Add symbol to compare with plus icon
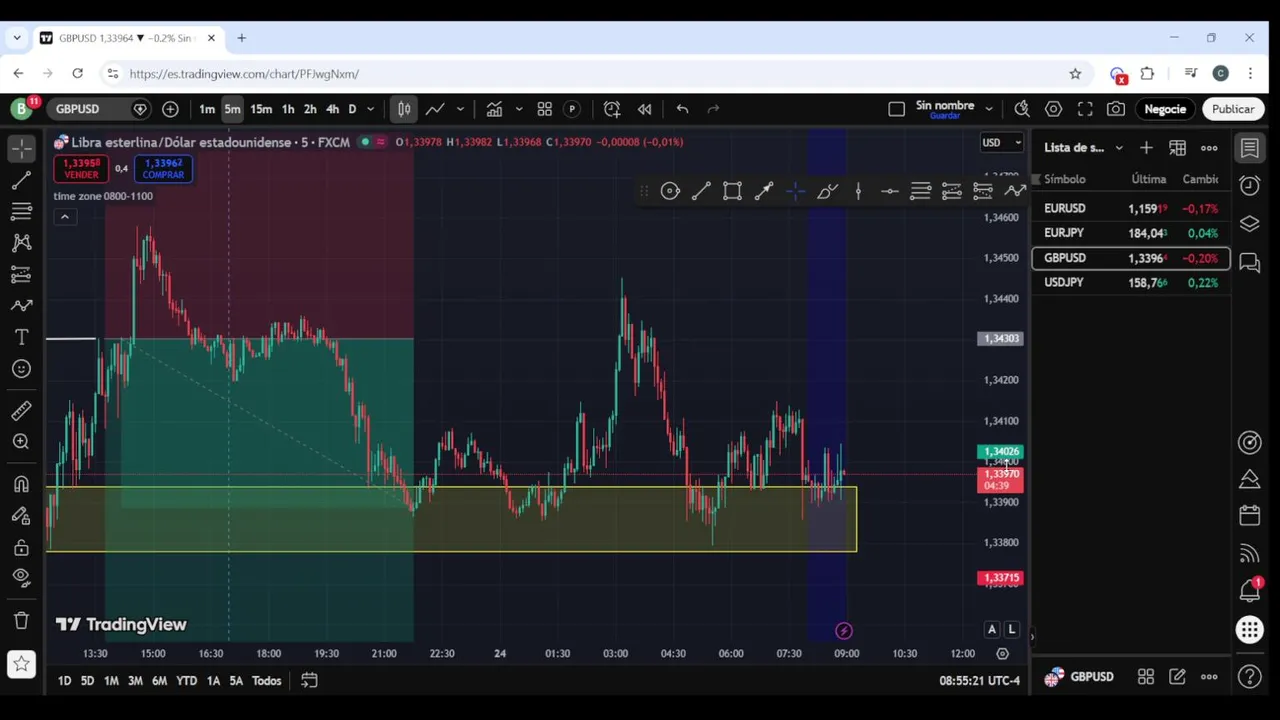Image resolution: width=1280 pixels, height=720 pixels. 170,109
